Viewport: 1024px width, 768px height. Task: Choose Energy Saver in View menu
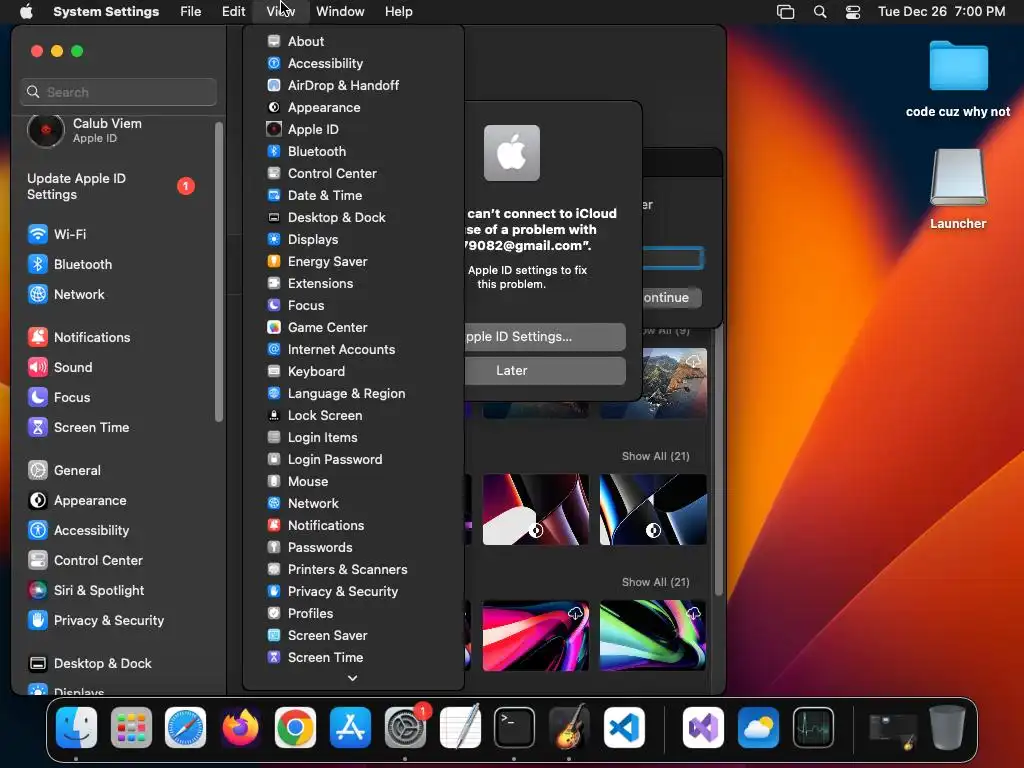point(353,261)
